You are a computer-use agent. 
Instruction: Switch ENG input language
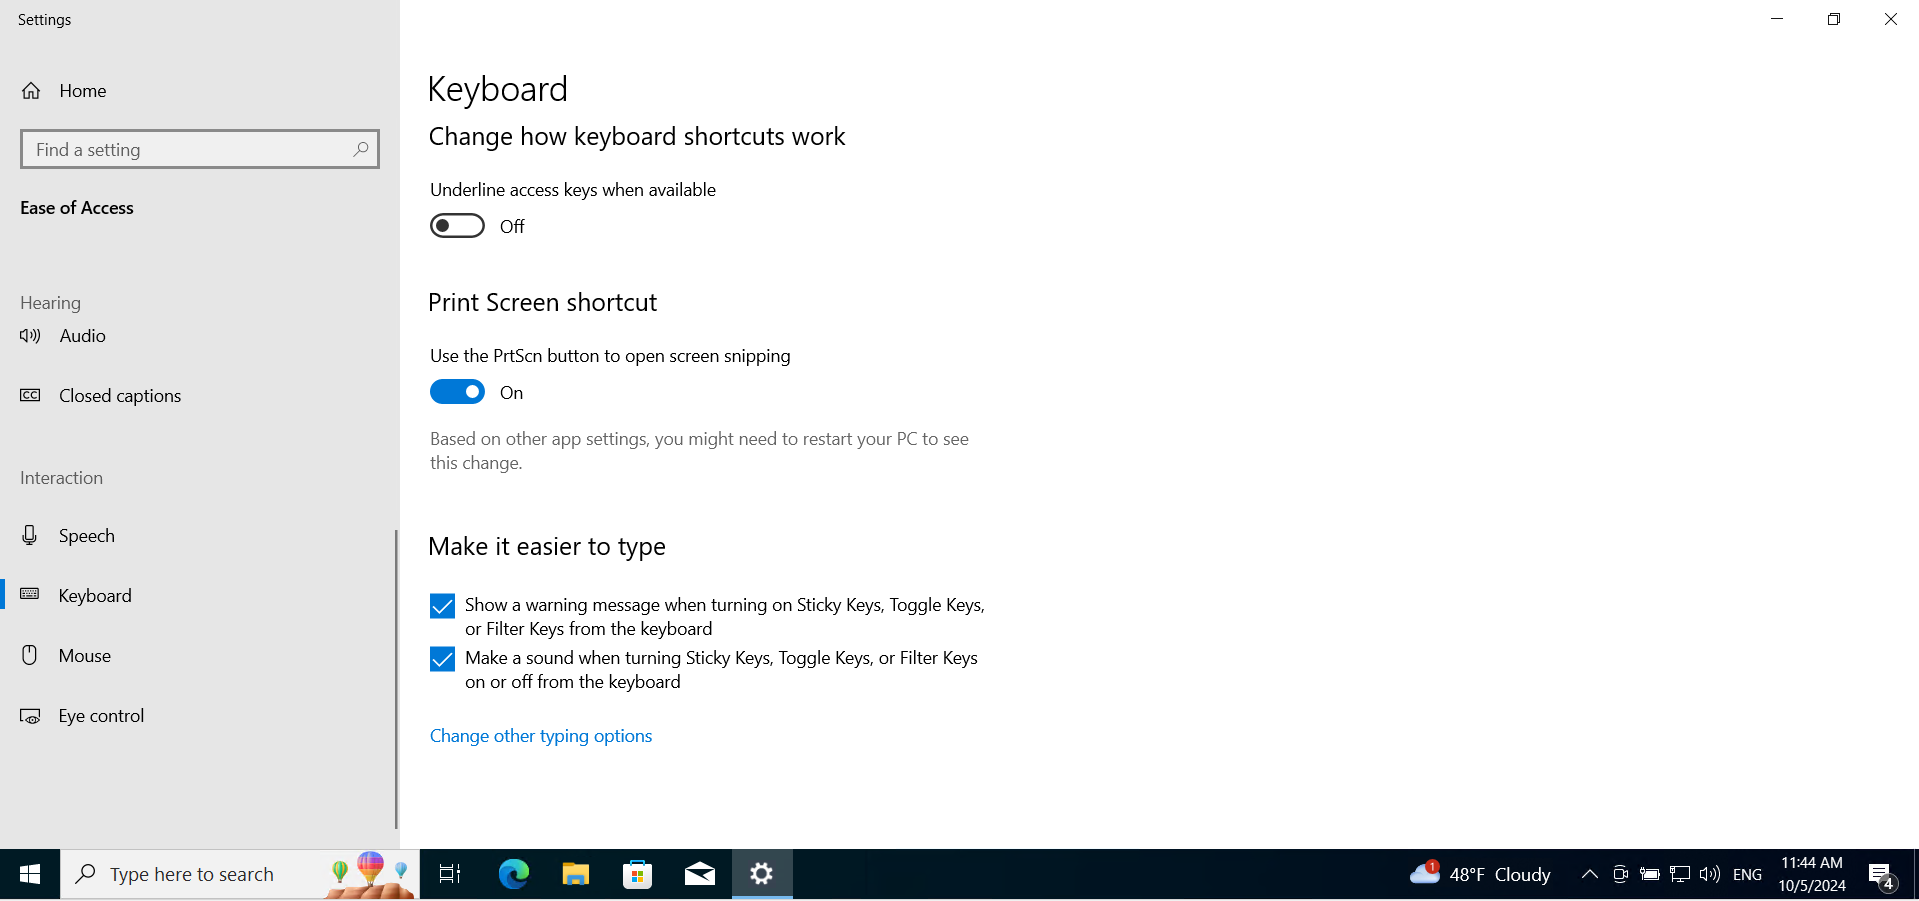[x=1747, y=875]
